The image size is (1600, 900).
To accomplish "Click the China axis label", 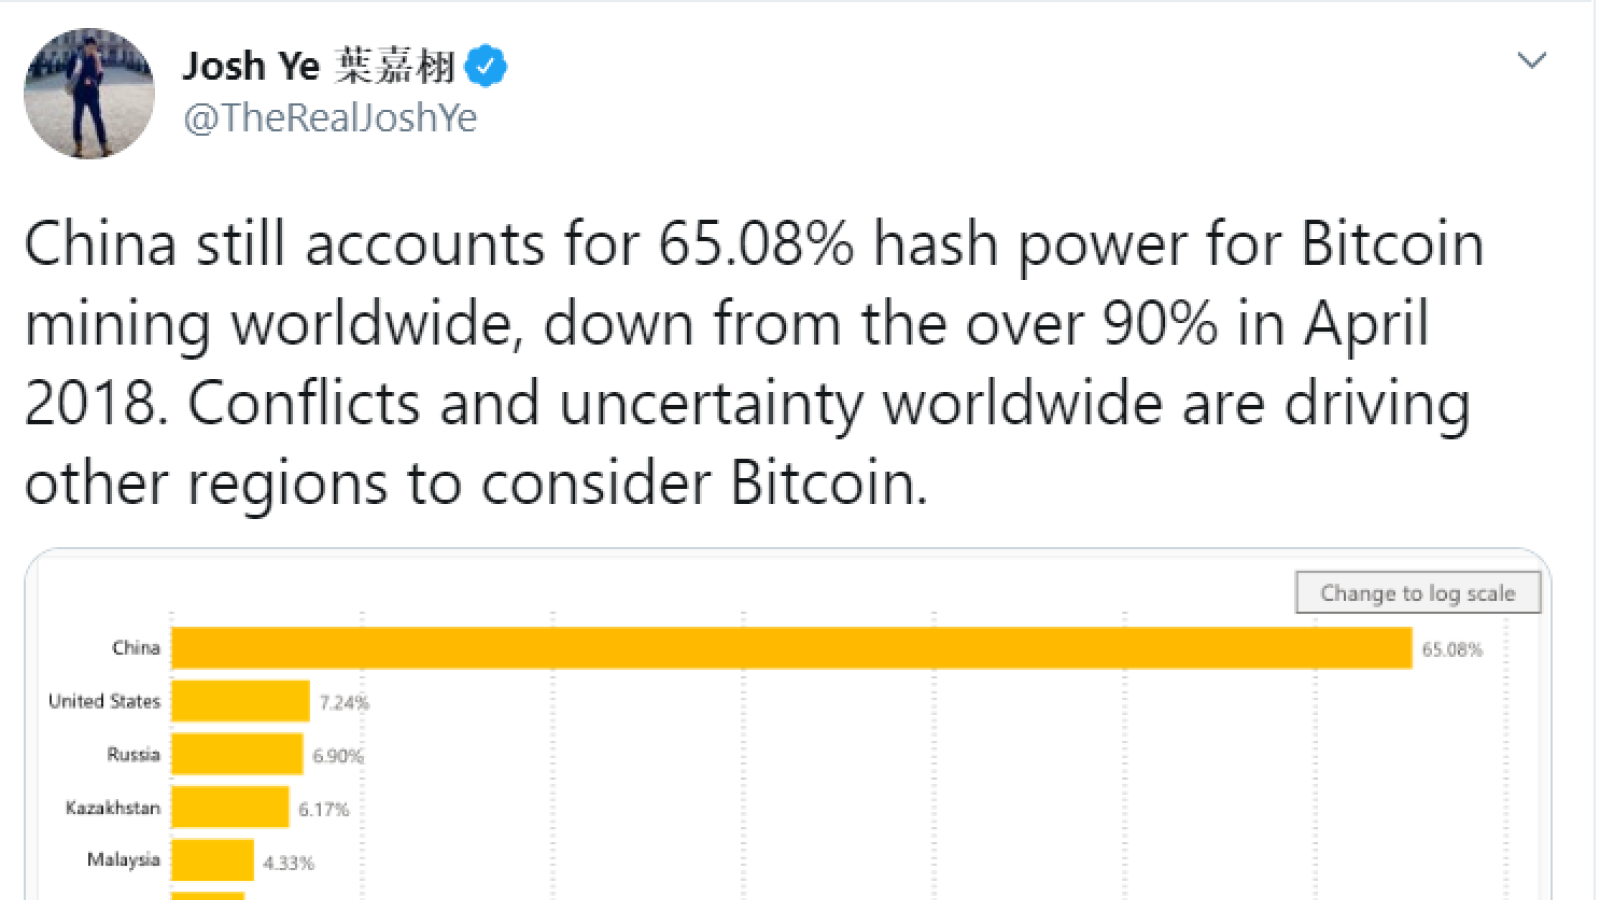I will (x=136, y=648).
